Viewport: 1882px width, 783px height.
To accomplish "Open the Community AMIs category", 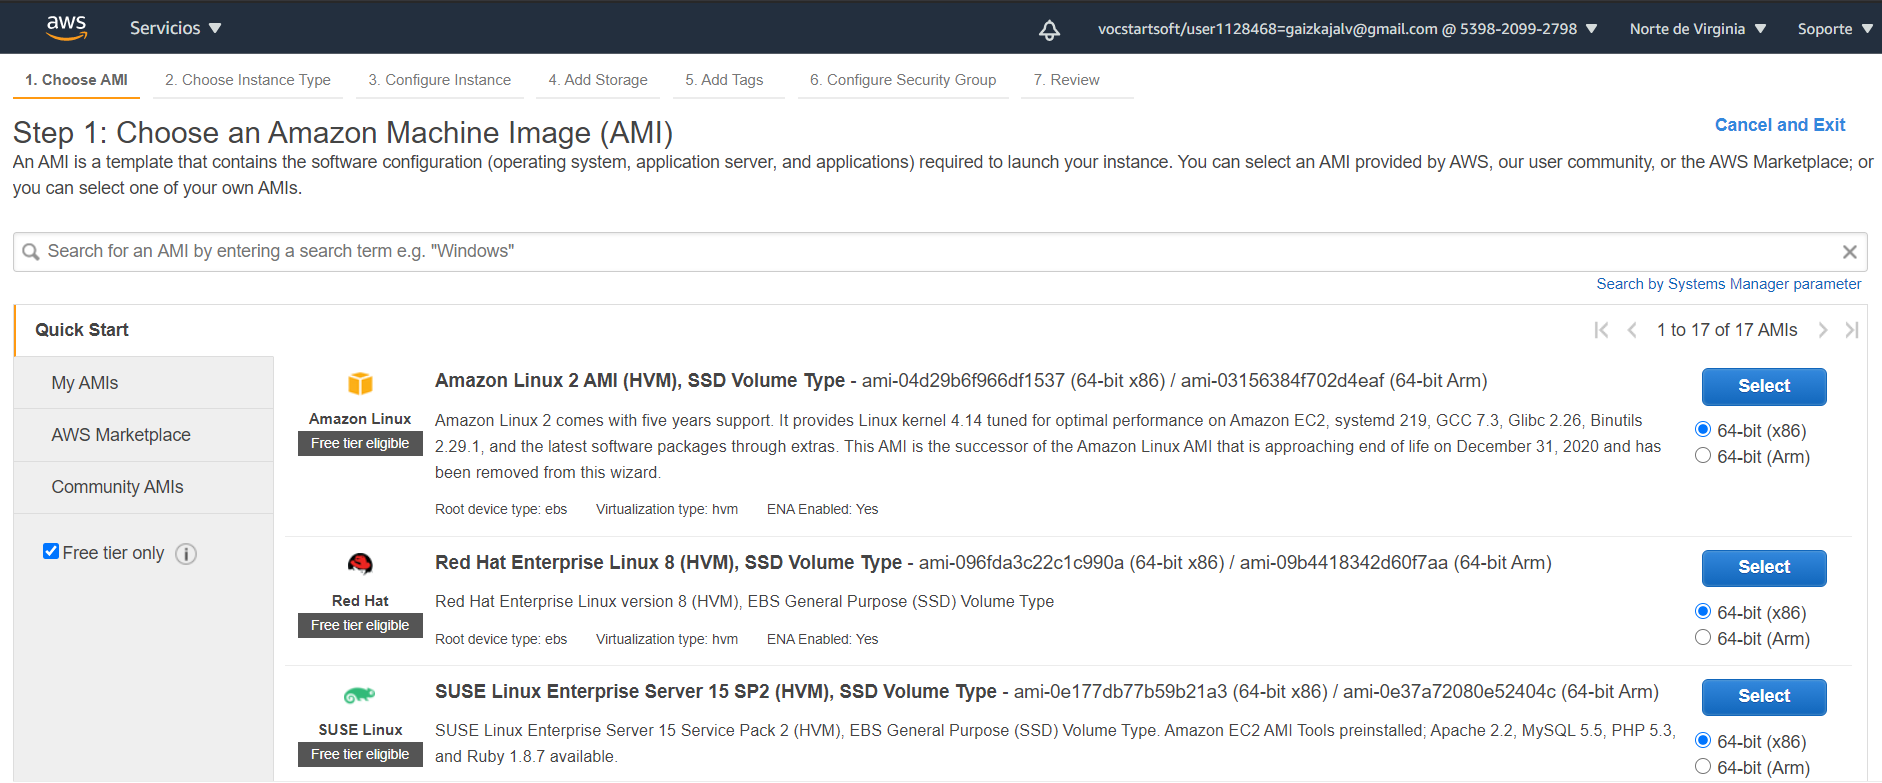I will (144, 487).
